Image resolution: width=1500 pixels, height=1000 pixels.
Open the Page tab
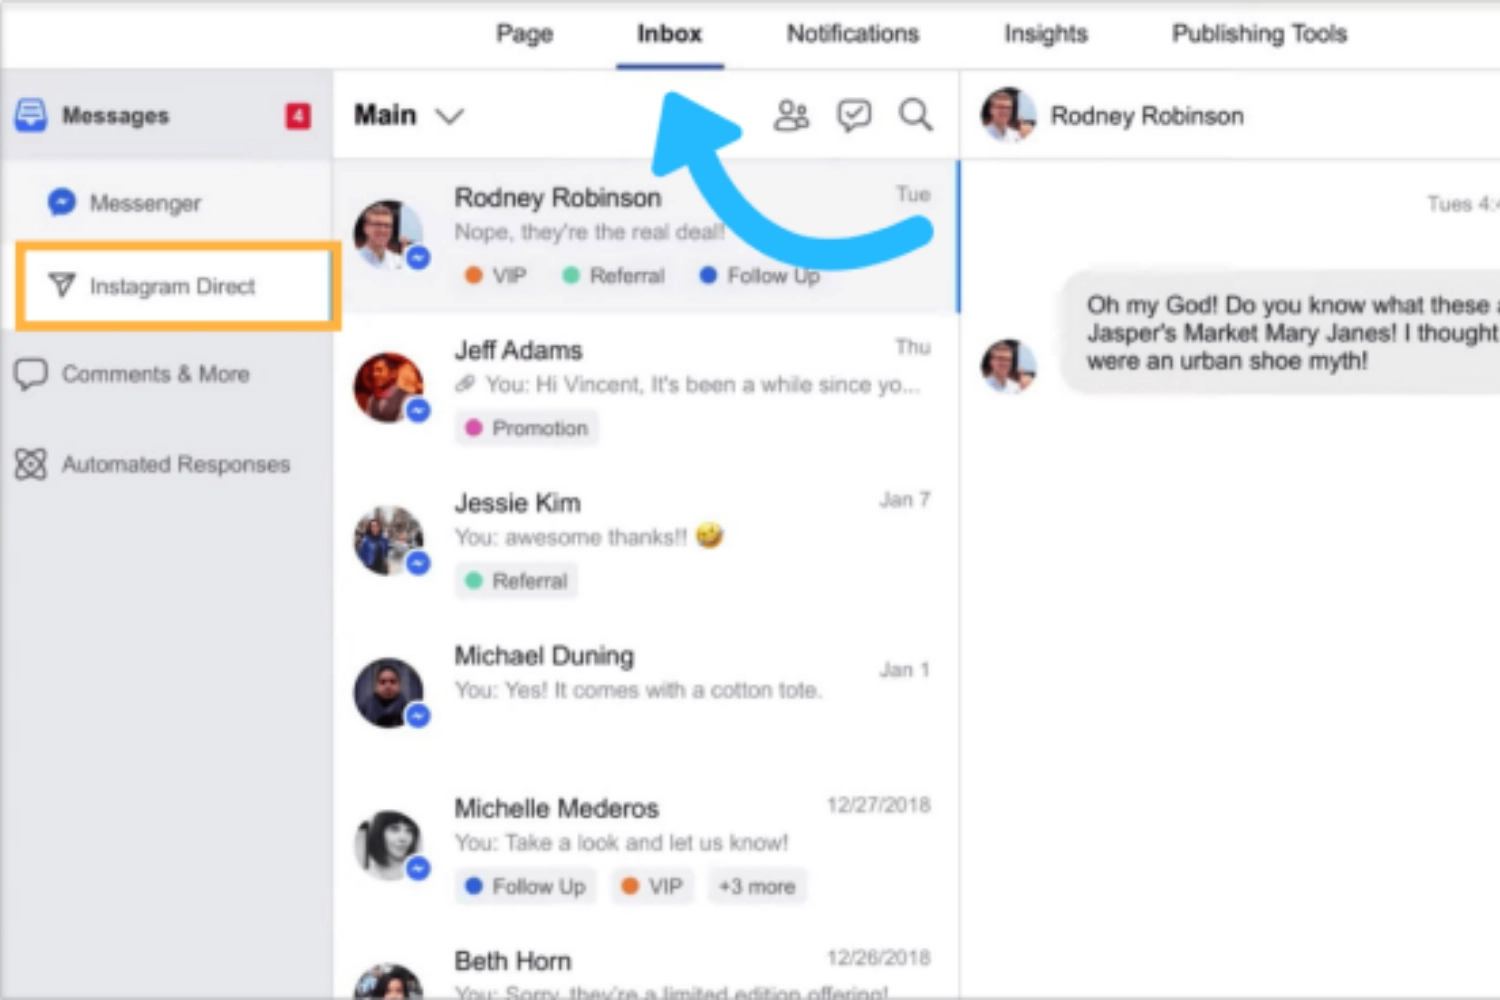[524, 34]
